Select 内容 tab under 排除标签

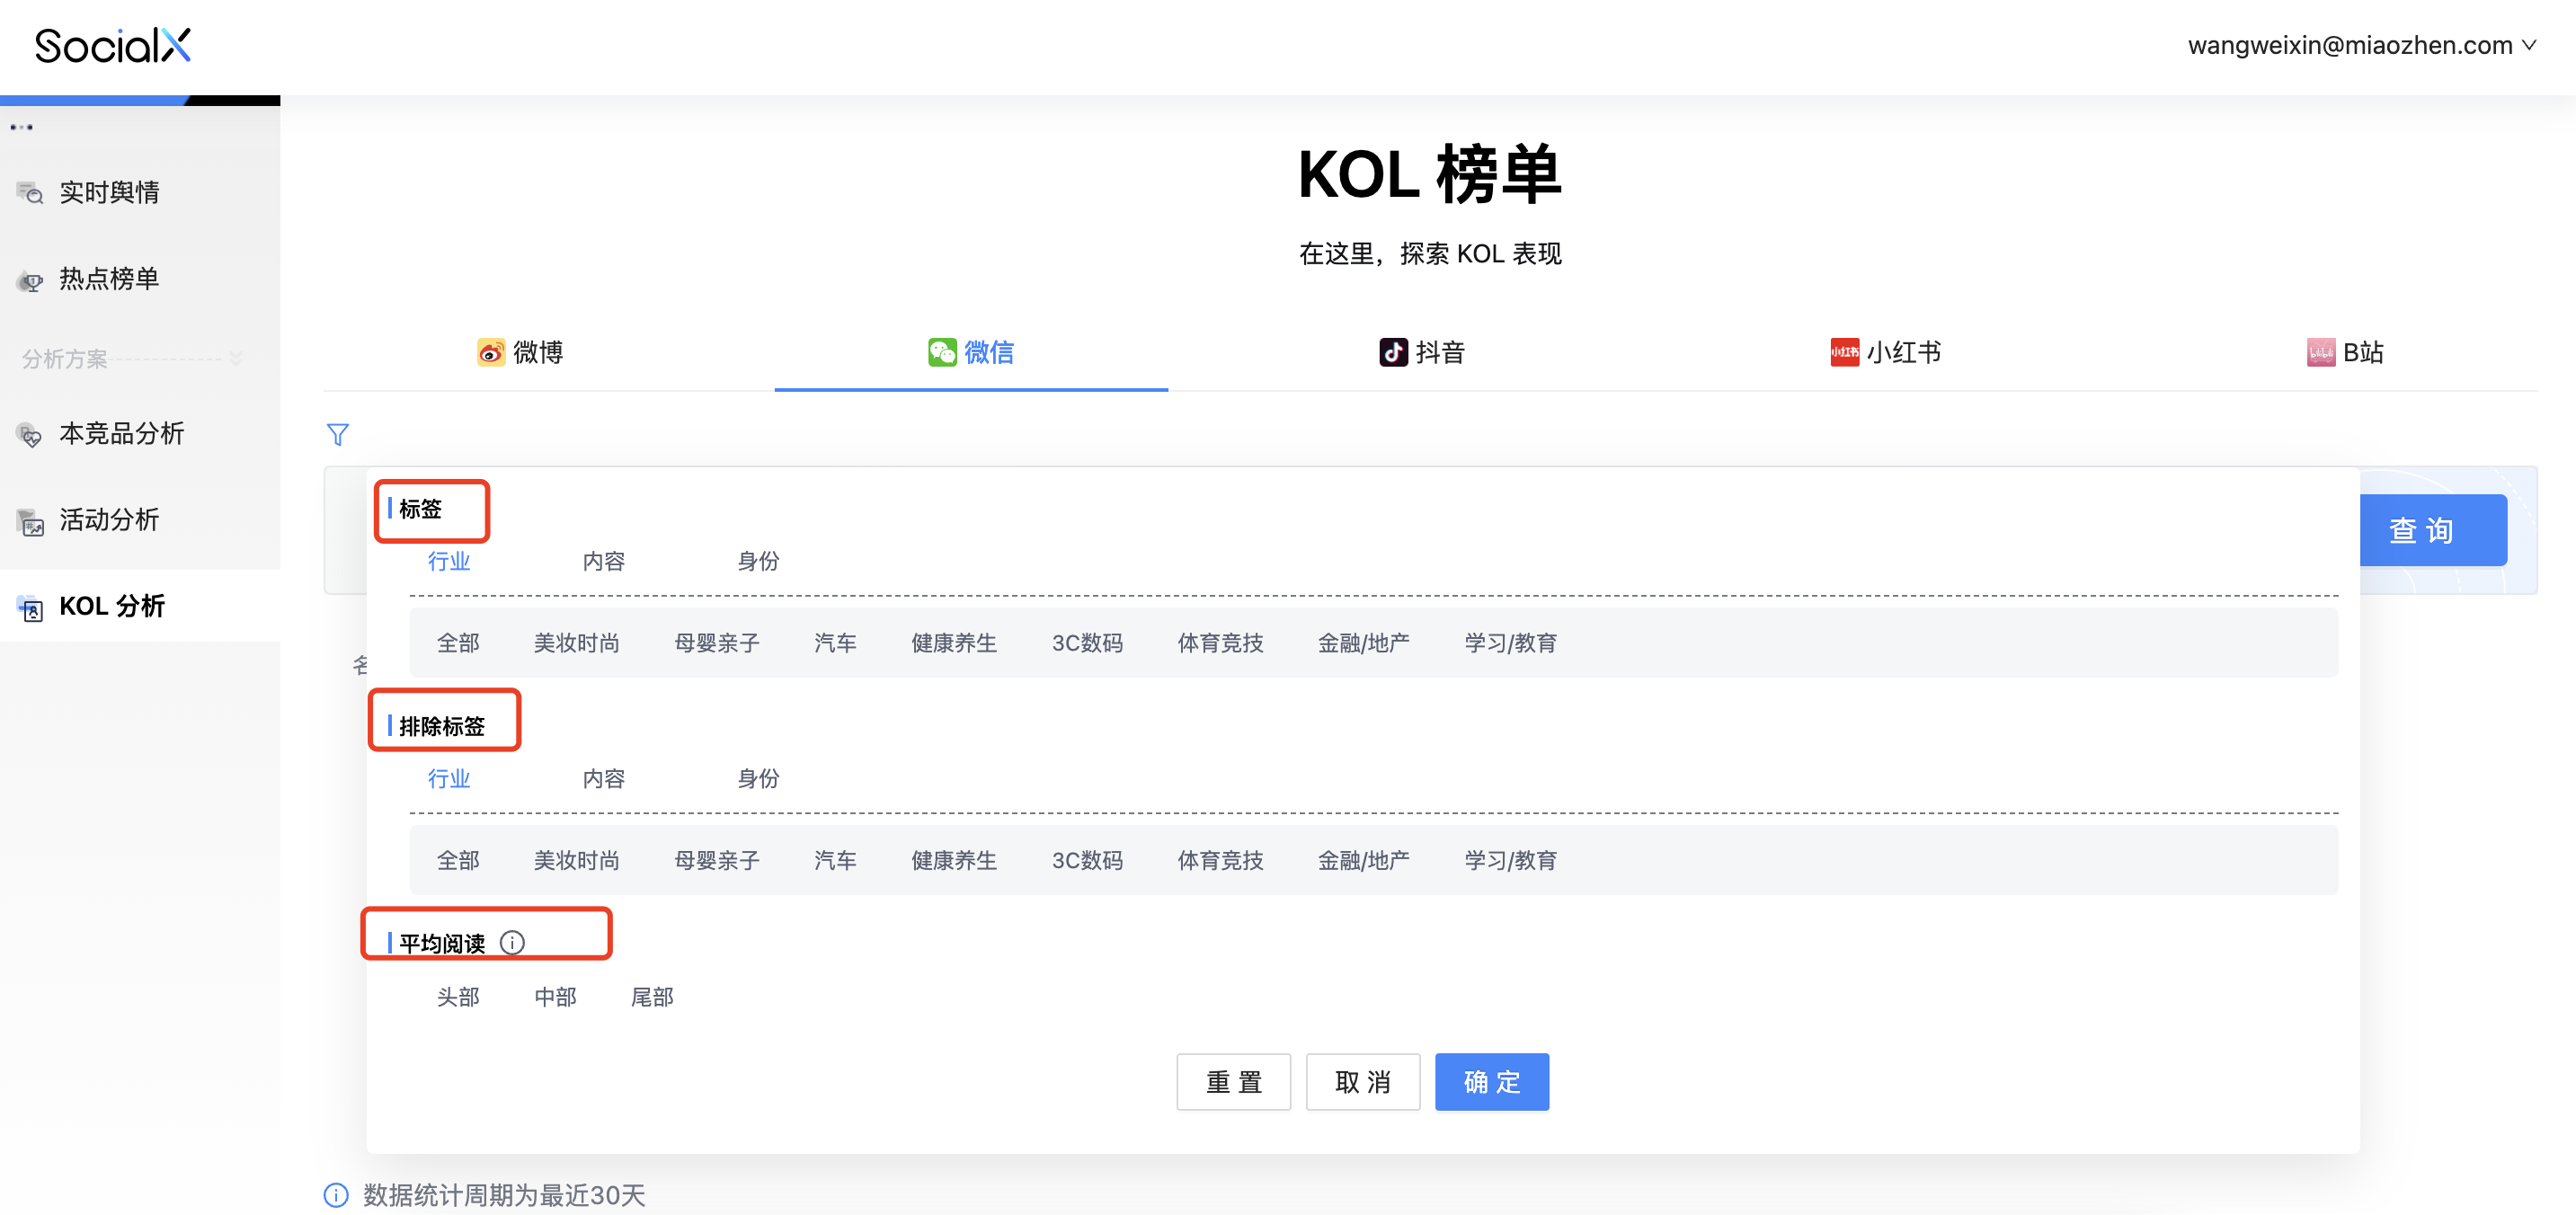604,778
